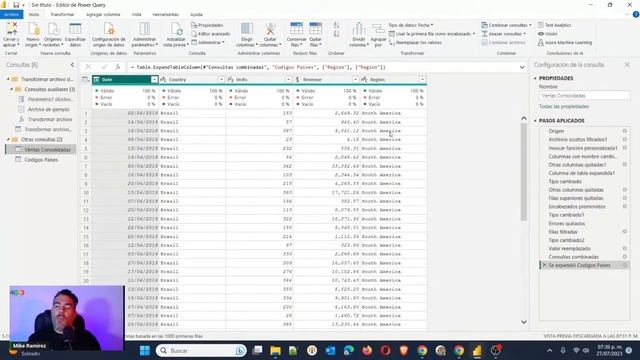
Task: Open Anexar consultas dropdown
Action: 504,34
